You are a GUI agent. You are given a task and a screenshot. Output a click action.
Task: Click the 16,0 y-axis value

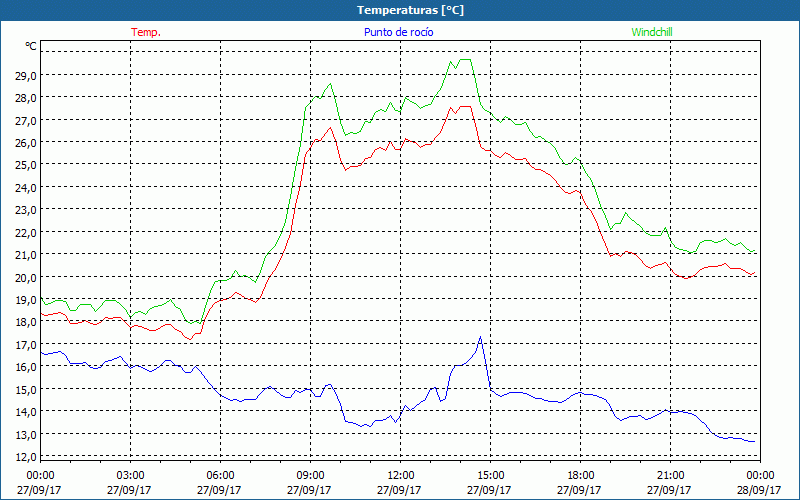coord(27,366)
